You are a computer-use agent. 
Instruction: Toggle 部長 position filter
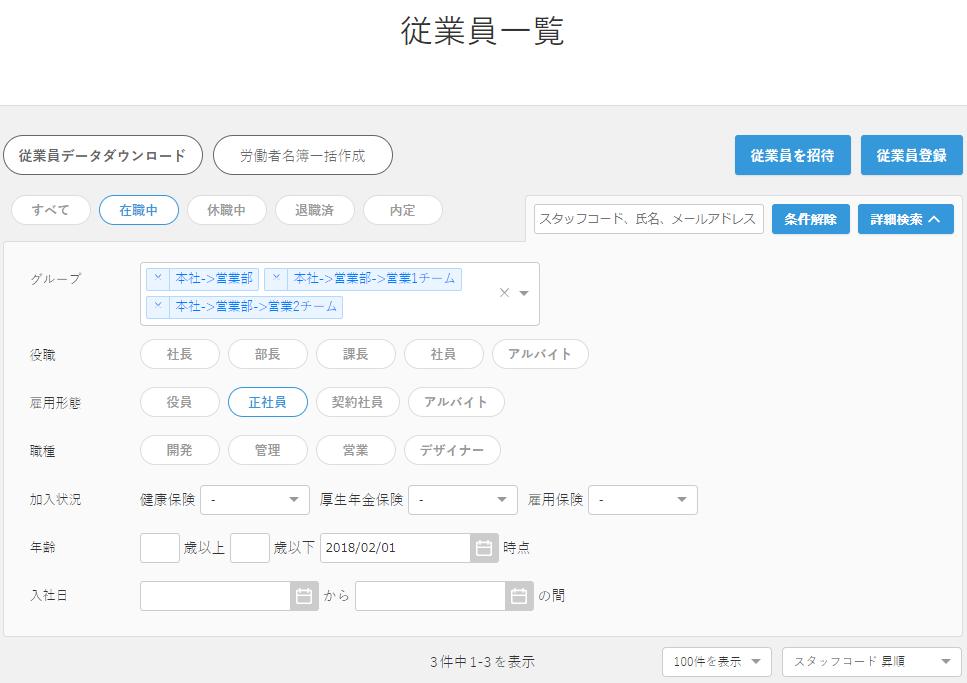click(x=267, y=354)
